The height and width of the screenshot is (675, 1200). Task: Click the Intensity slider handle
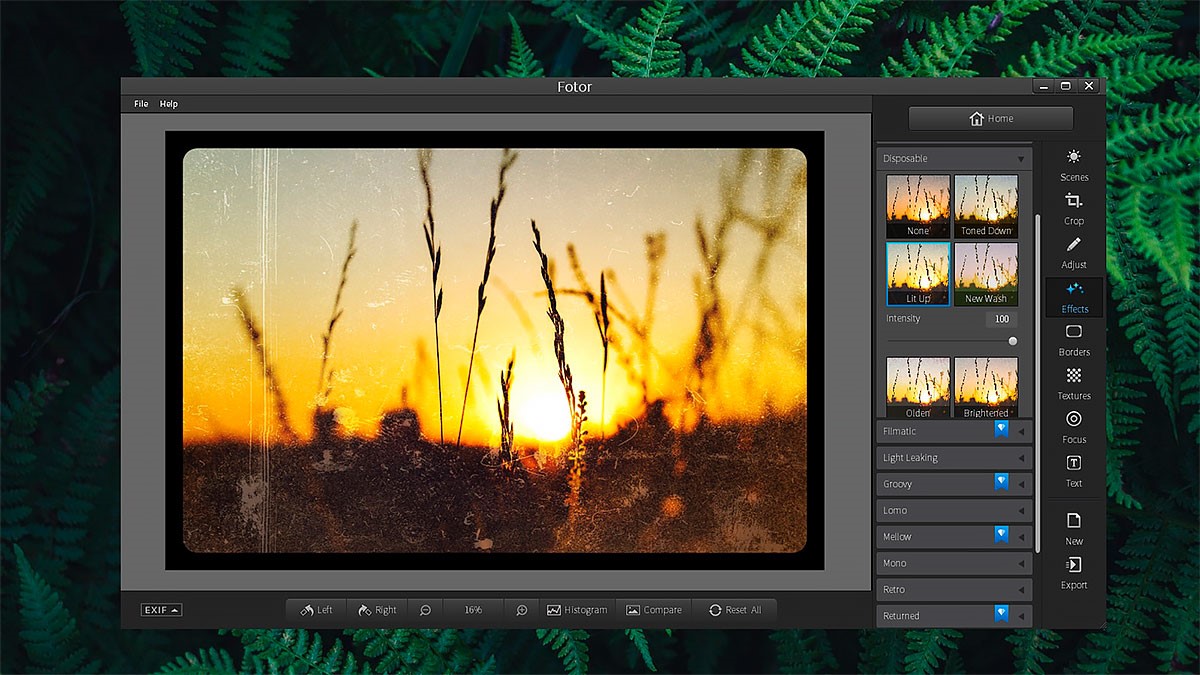[1012, 341]
